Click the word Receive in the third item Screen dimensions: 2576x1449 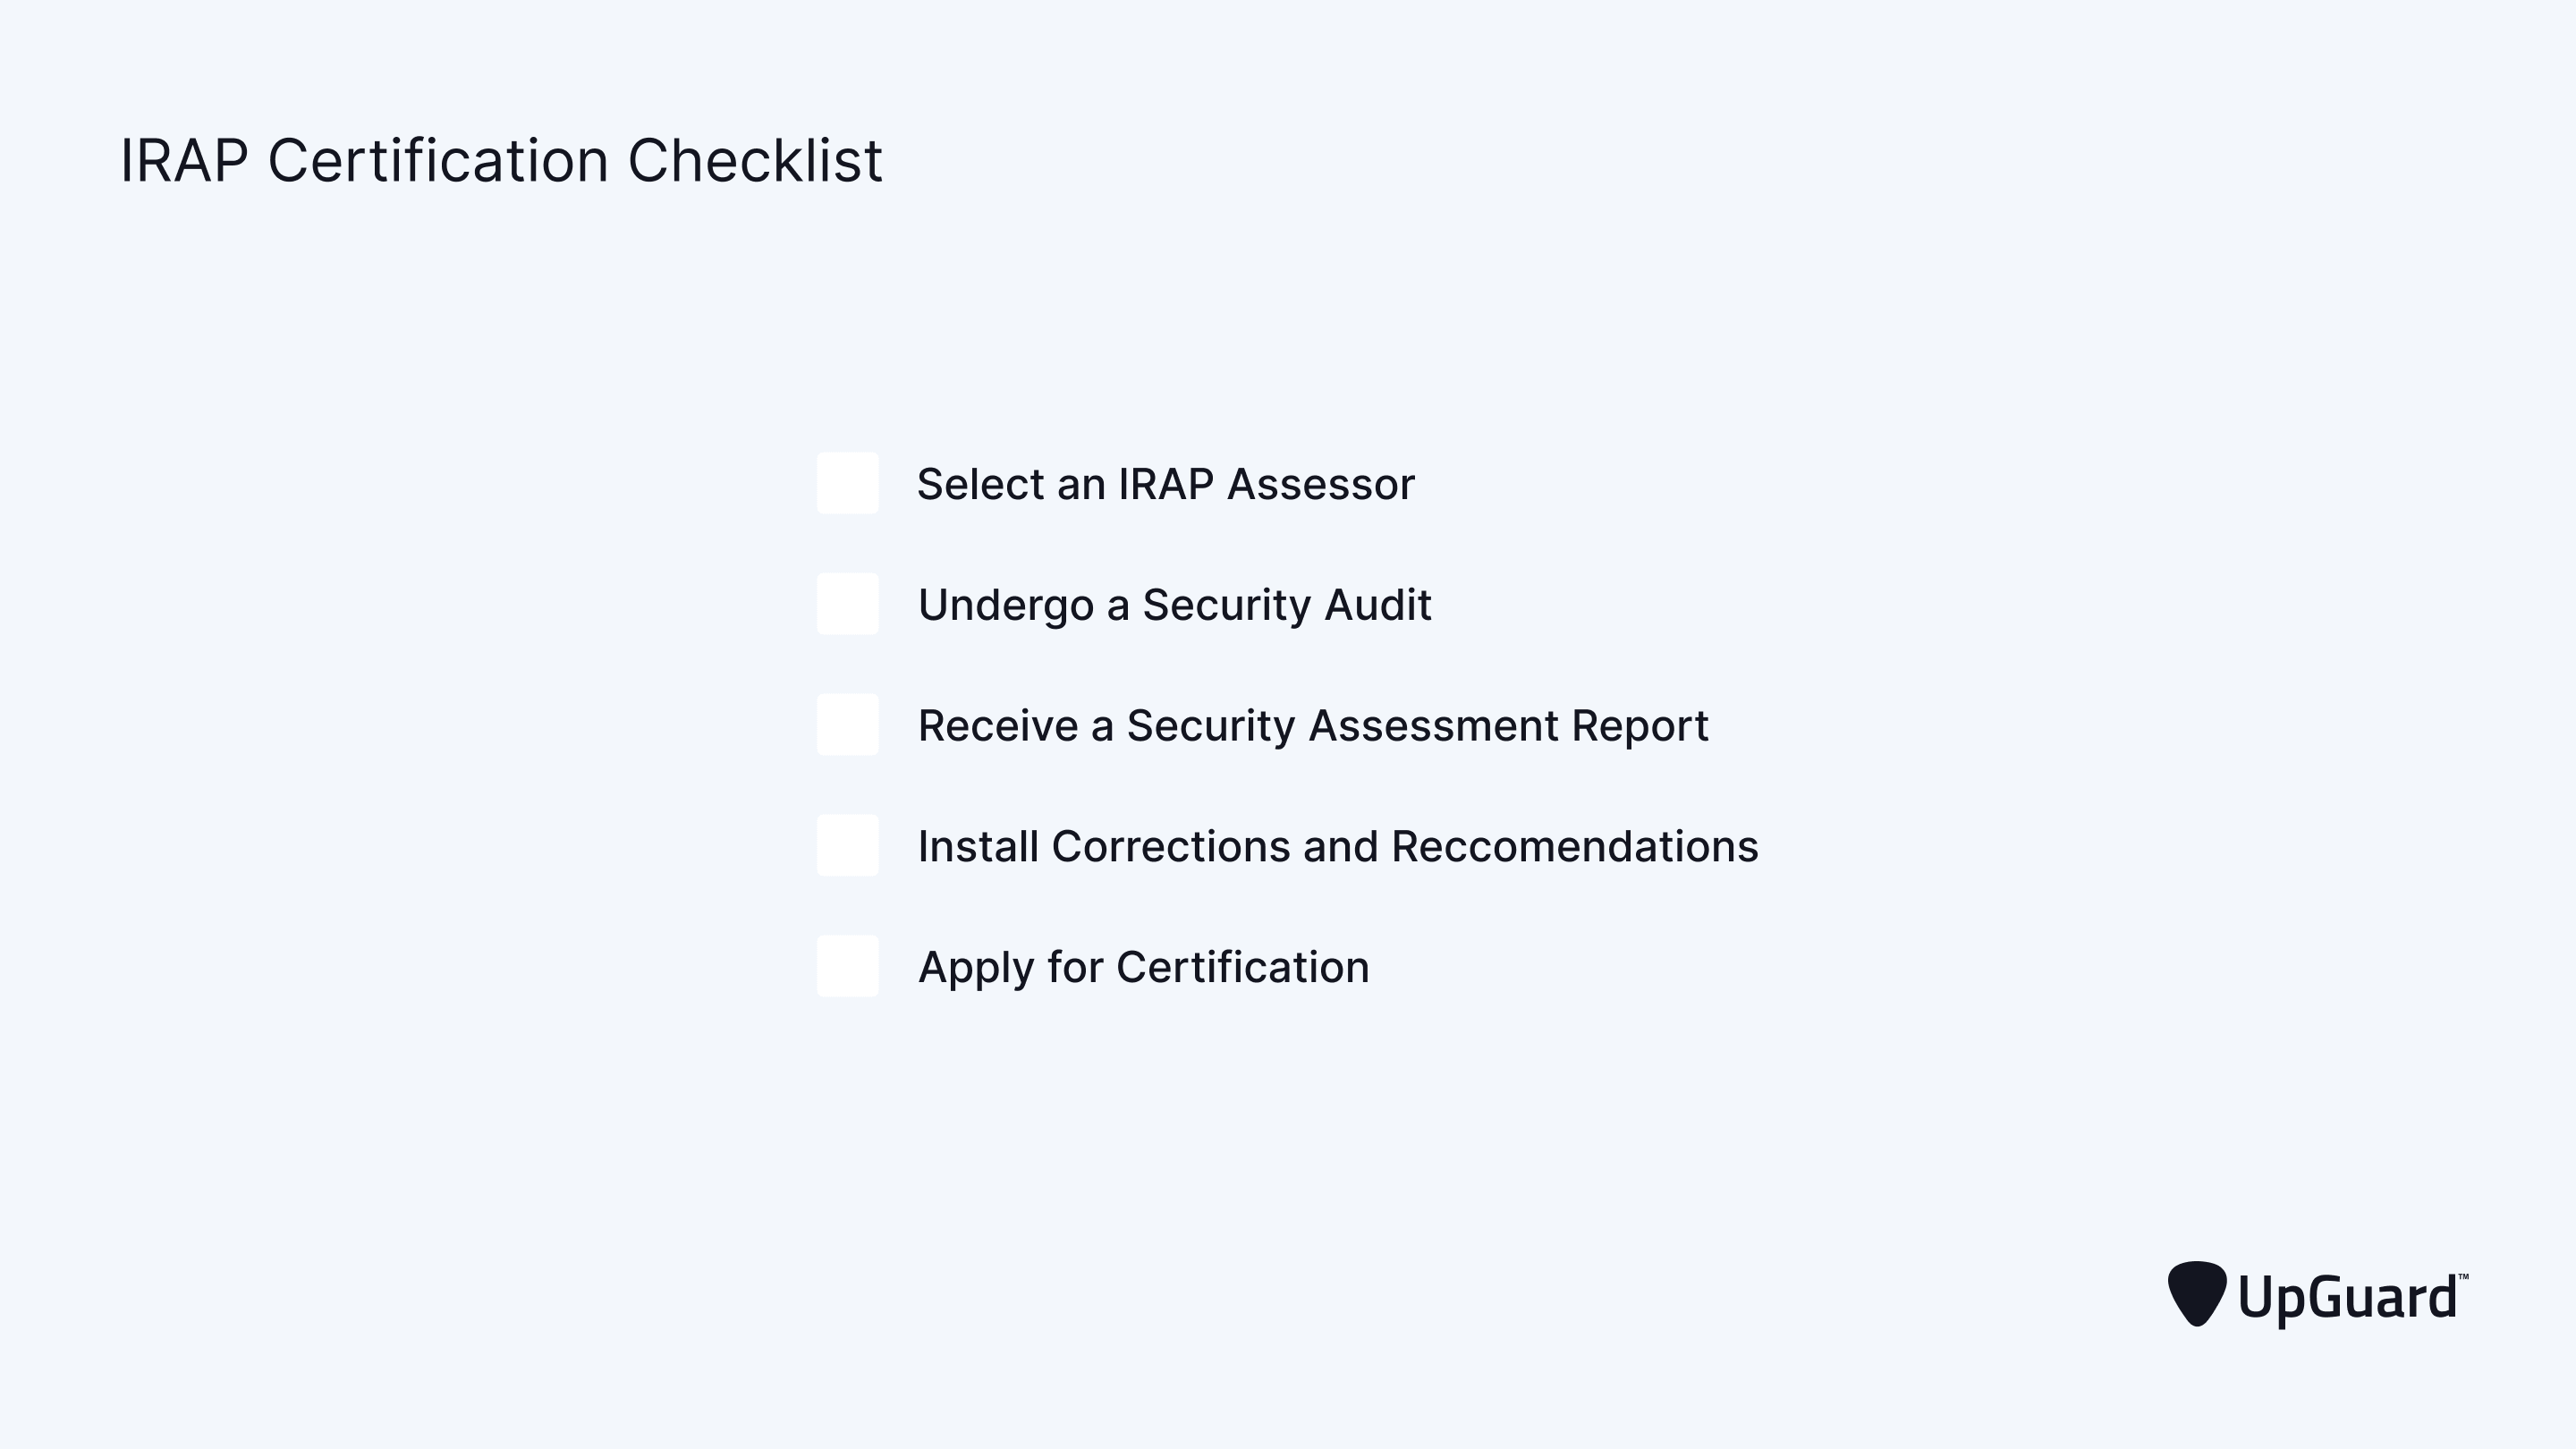tap(998, 726)
